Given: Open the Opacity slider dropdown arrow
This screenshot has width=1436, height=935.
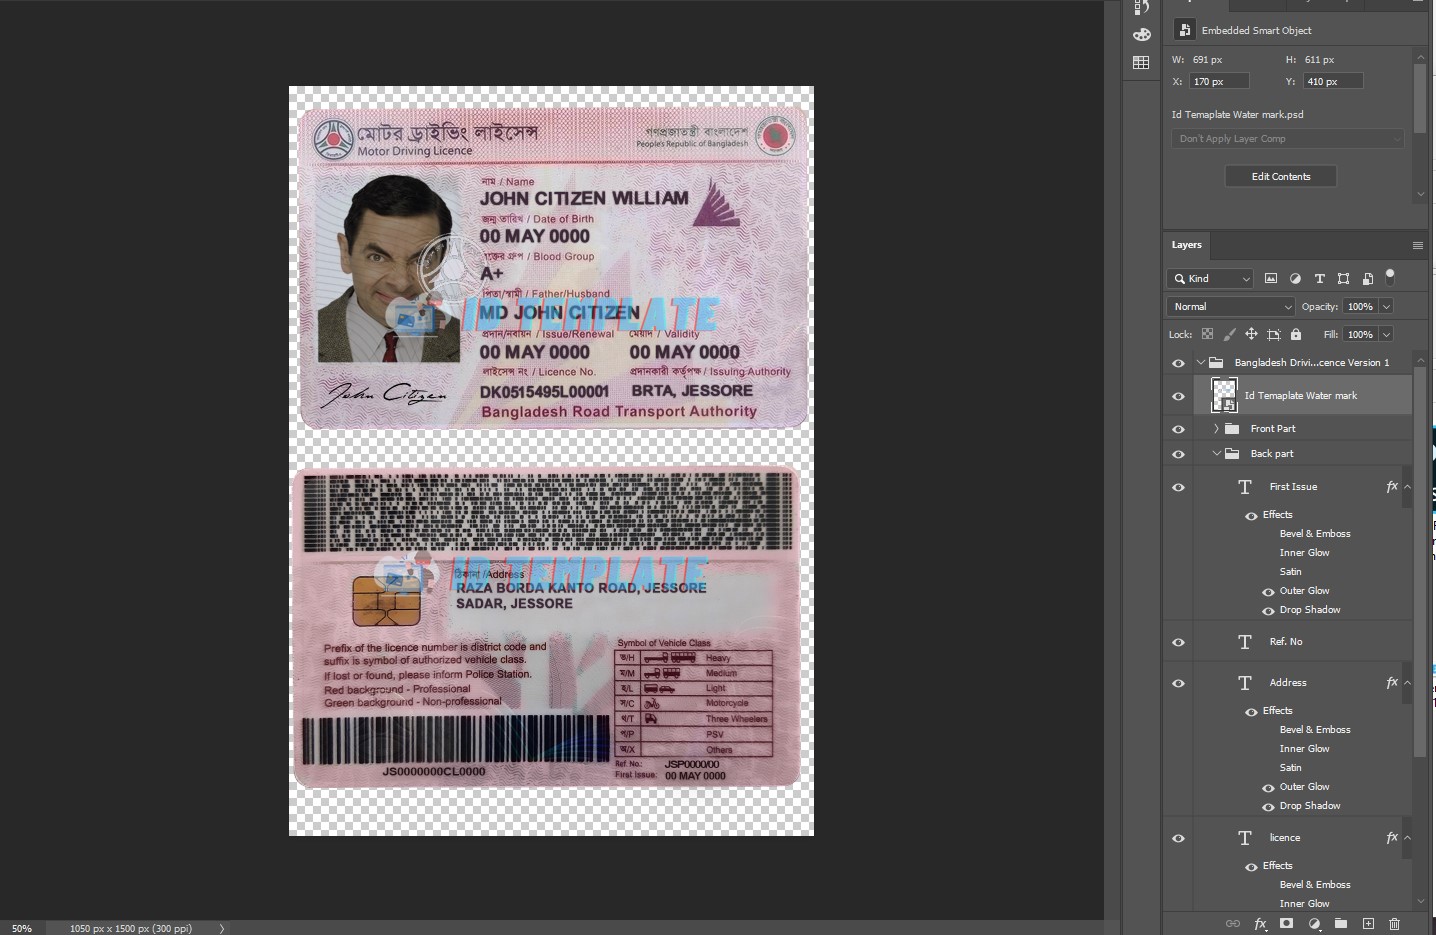Looking at the screenshot, I should click(1386, 306).
